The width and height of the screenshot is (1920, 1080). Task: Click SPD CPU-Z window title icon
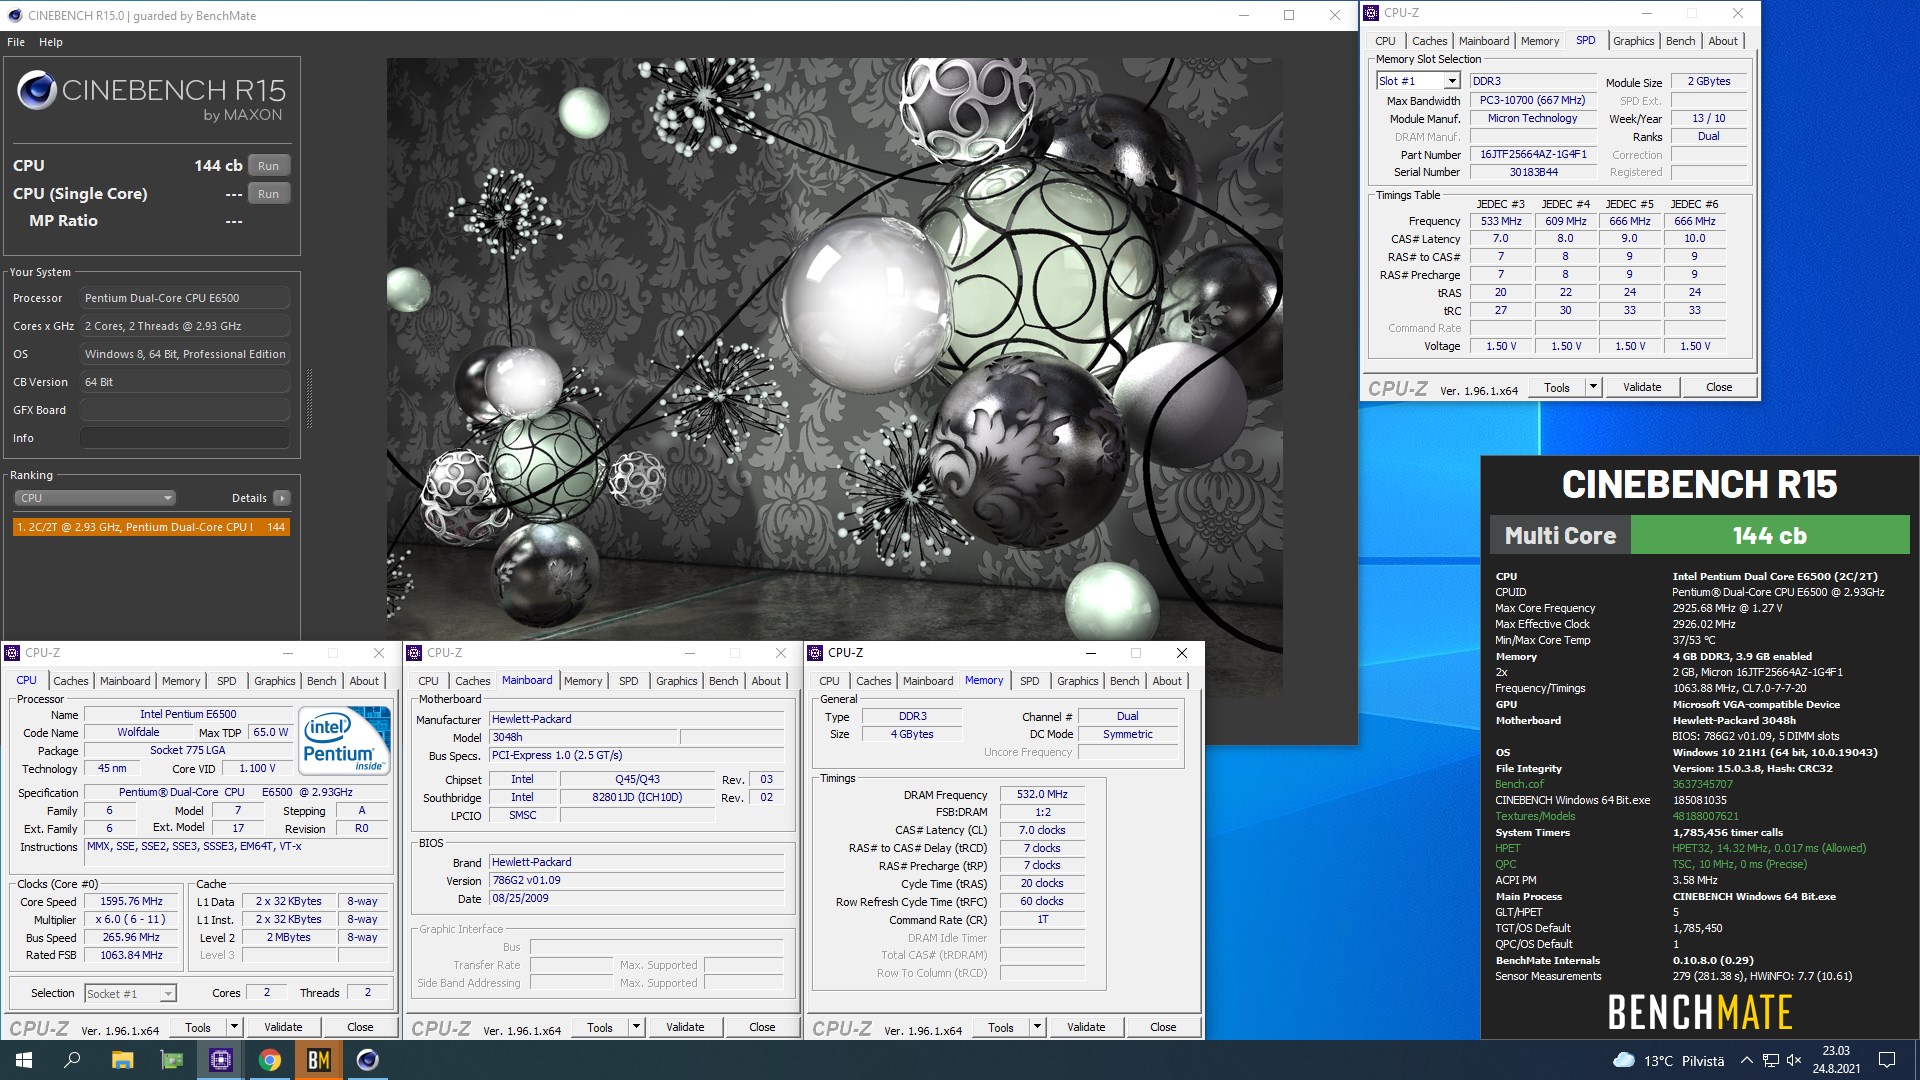tap(1371, 13)
